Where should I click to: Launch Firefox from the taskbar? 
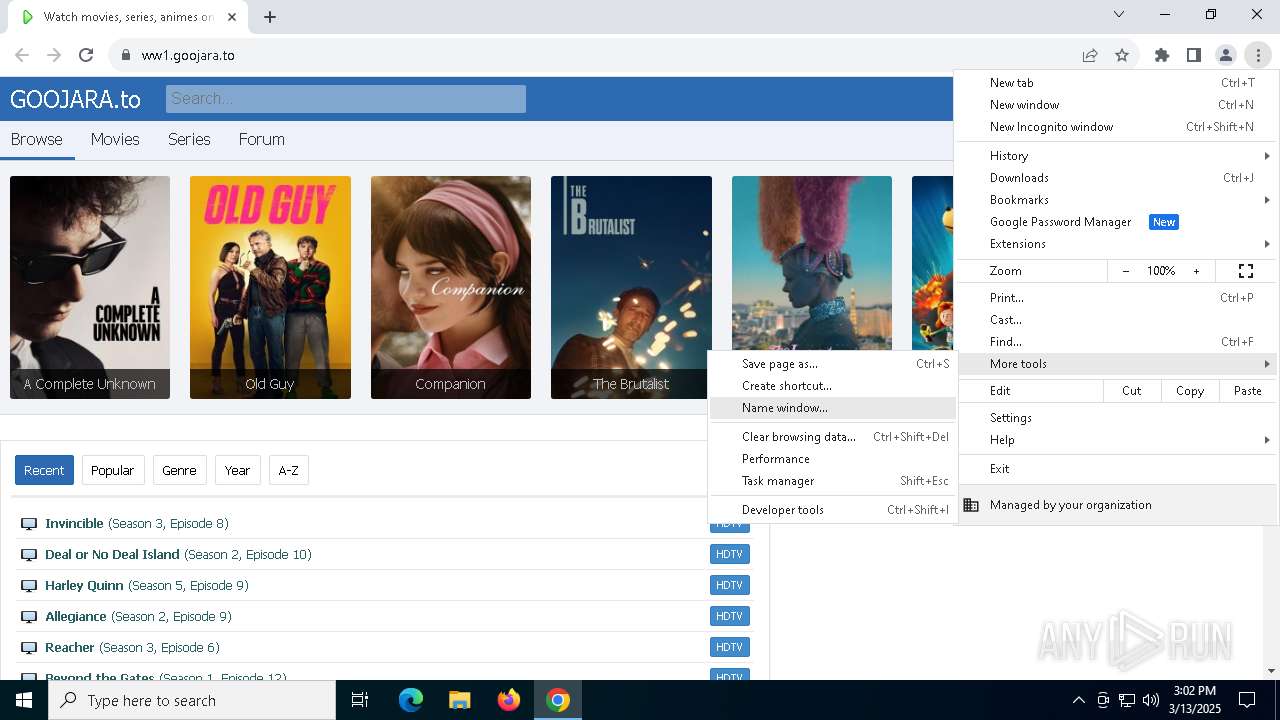pyautogui.click(x=509, y=700)
